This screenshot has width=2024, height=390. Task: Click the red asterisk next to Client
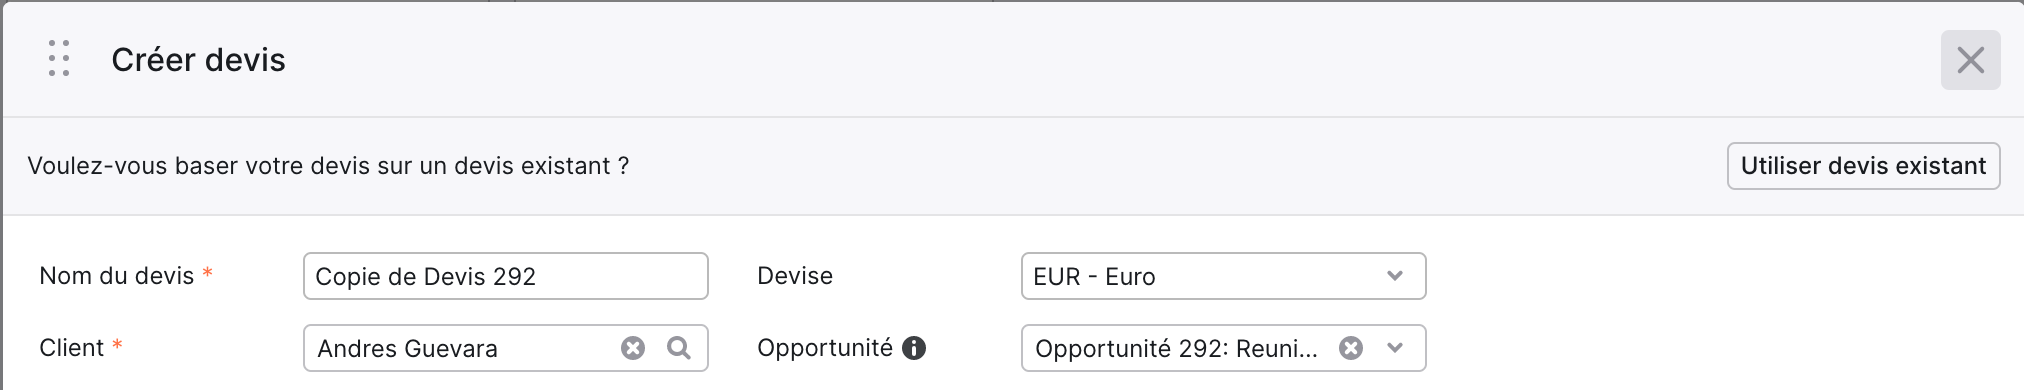(117, 345)
